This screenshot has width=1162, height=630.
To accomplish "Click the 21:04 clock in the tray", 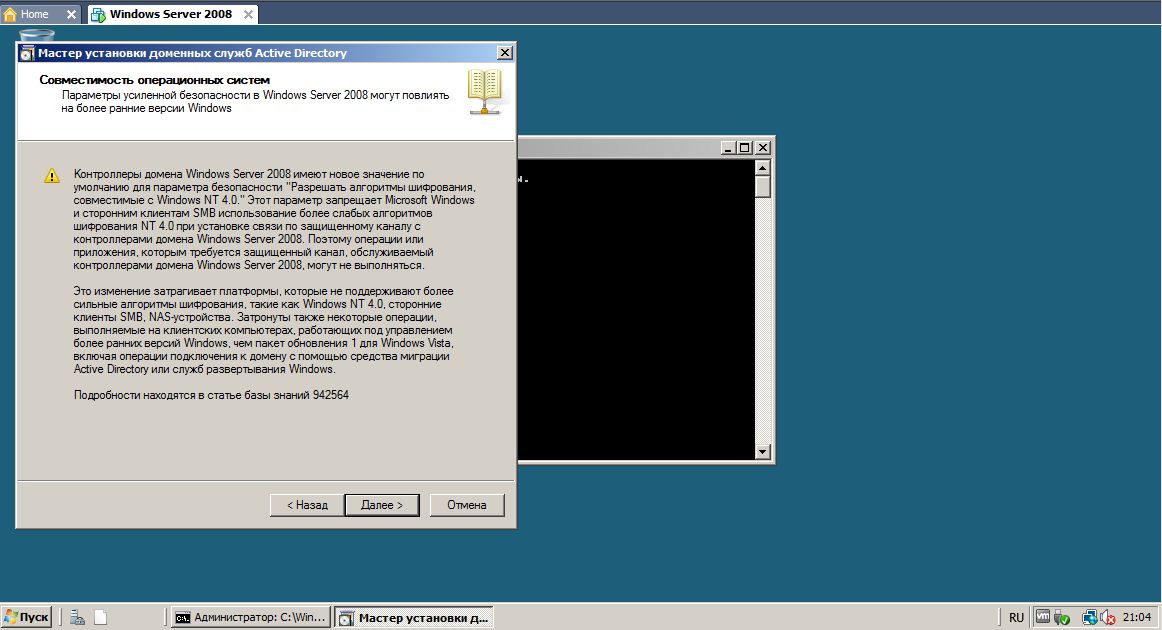I will pos(1137,617).
